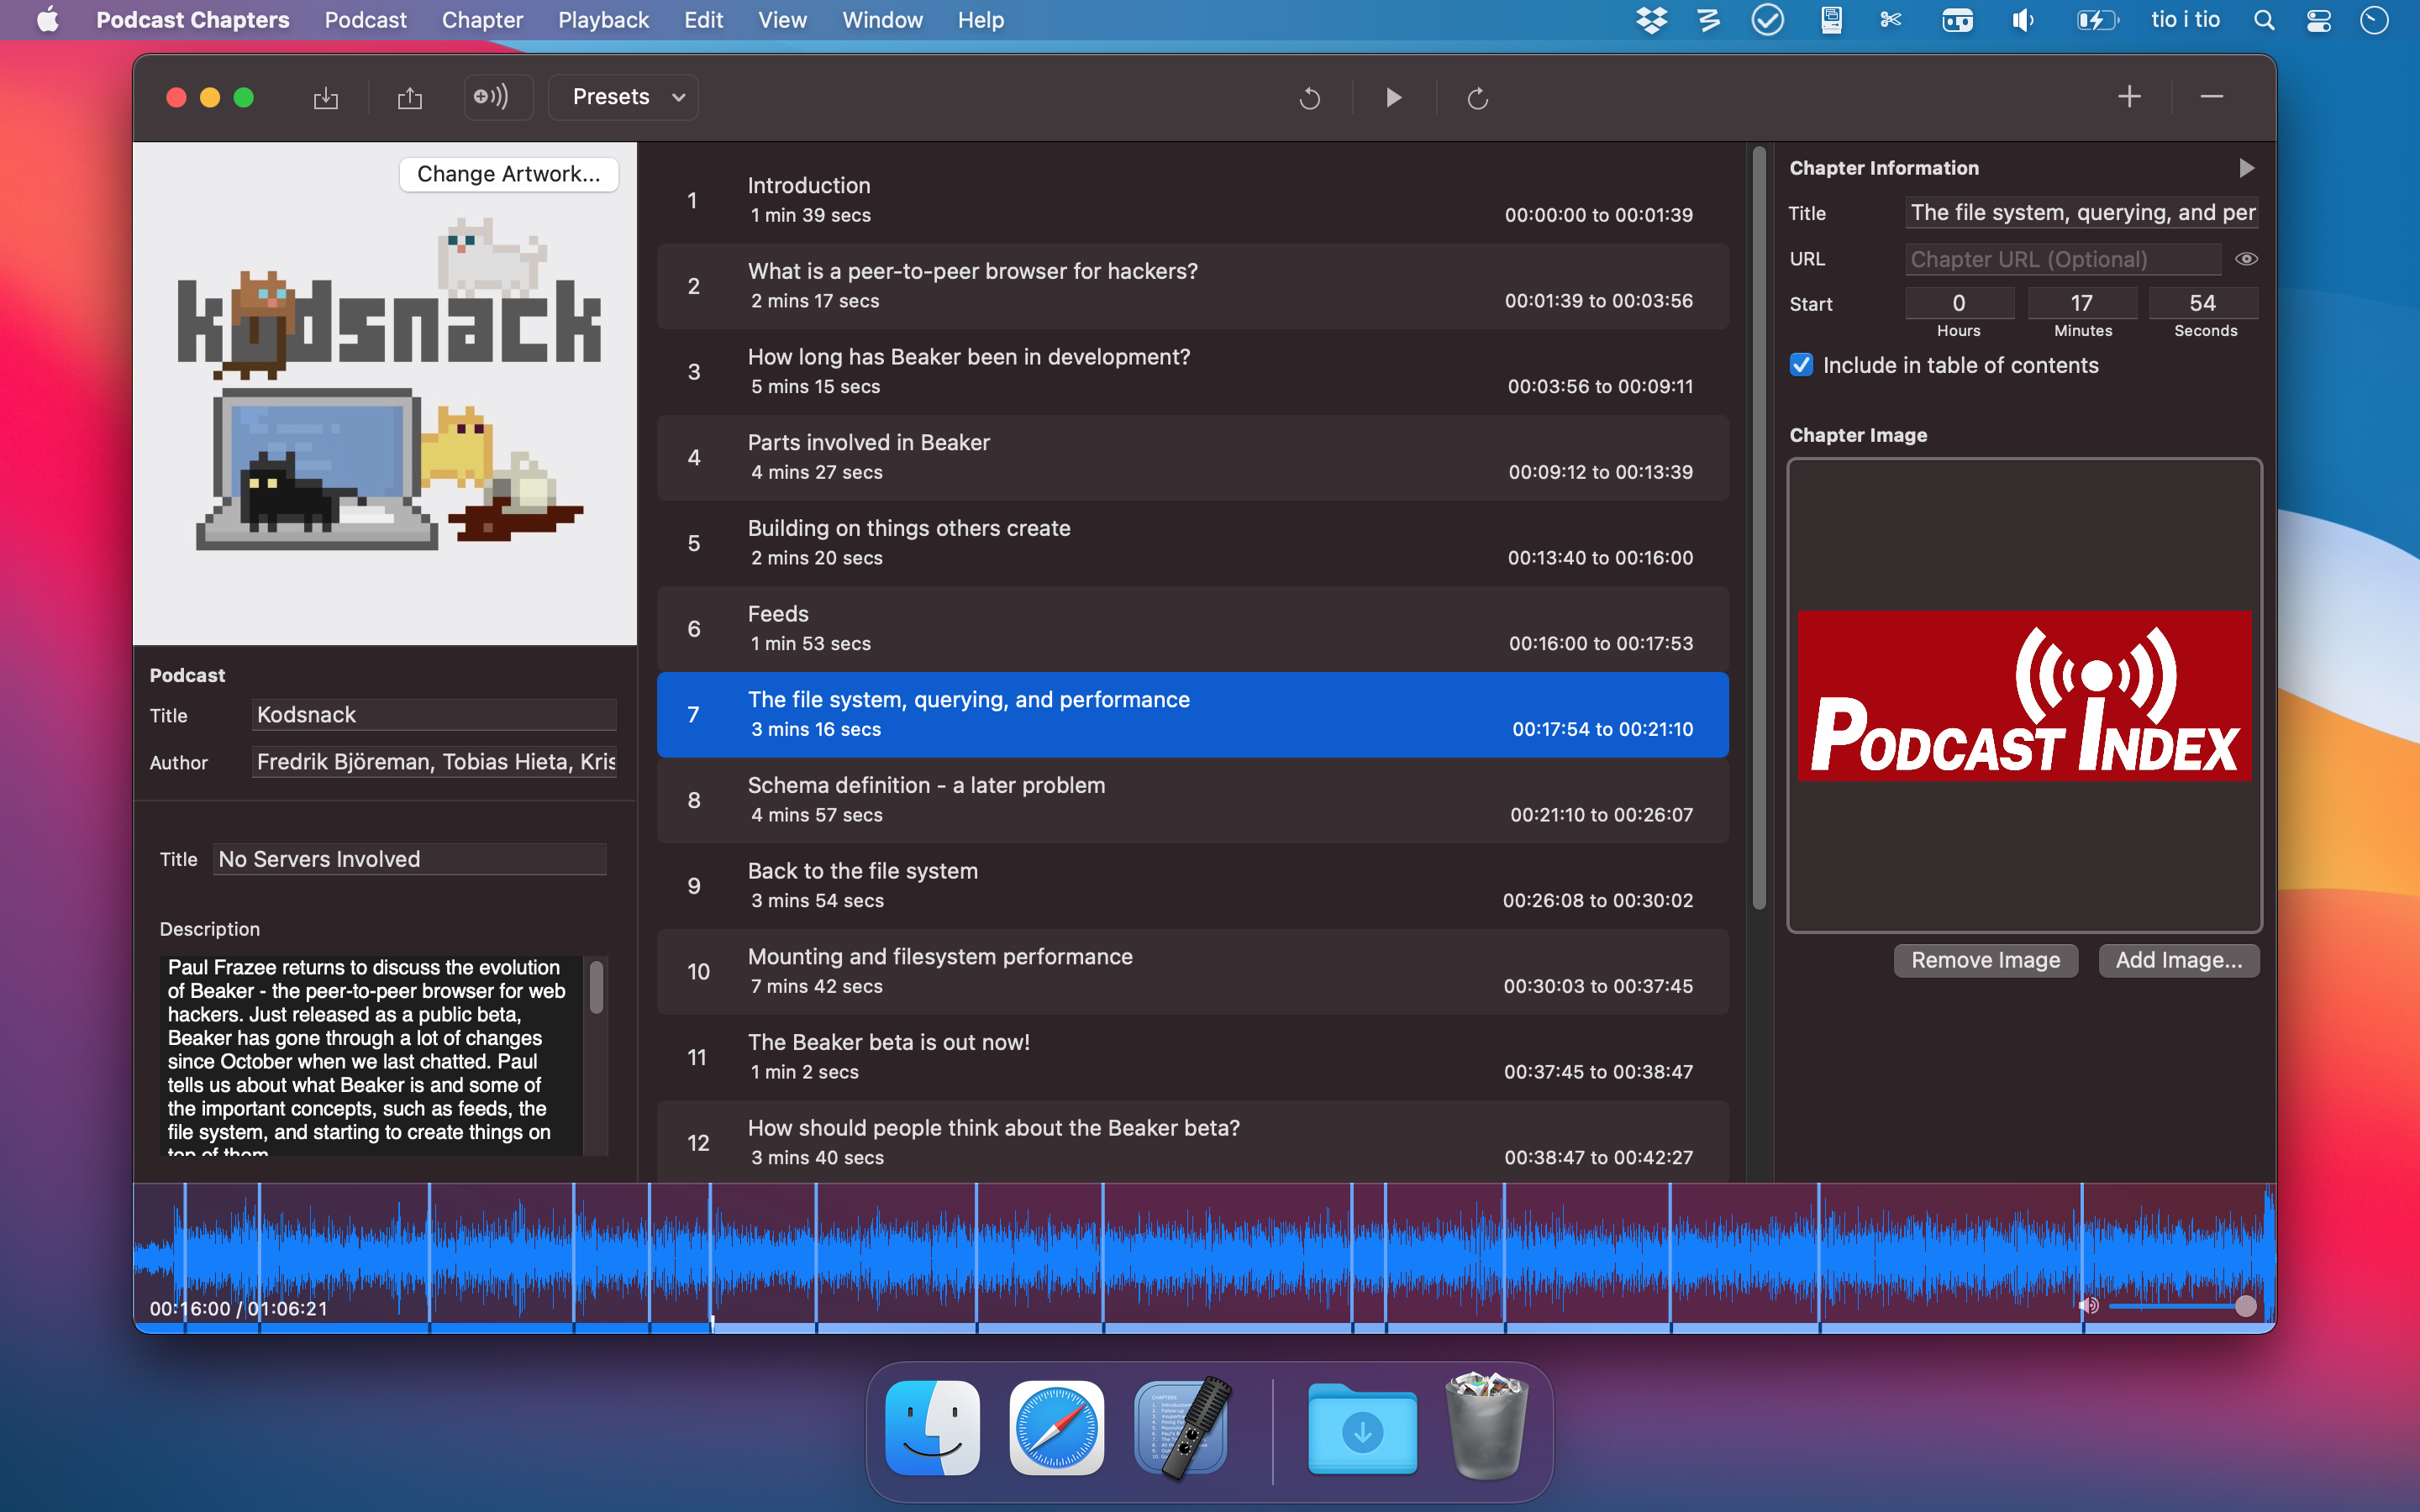Open the Playback menu in menu bar
Viewport: 2420px width, 1512px height.
pyautogui.click(x=604, y=19)
